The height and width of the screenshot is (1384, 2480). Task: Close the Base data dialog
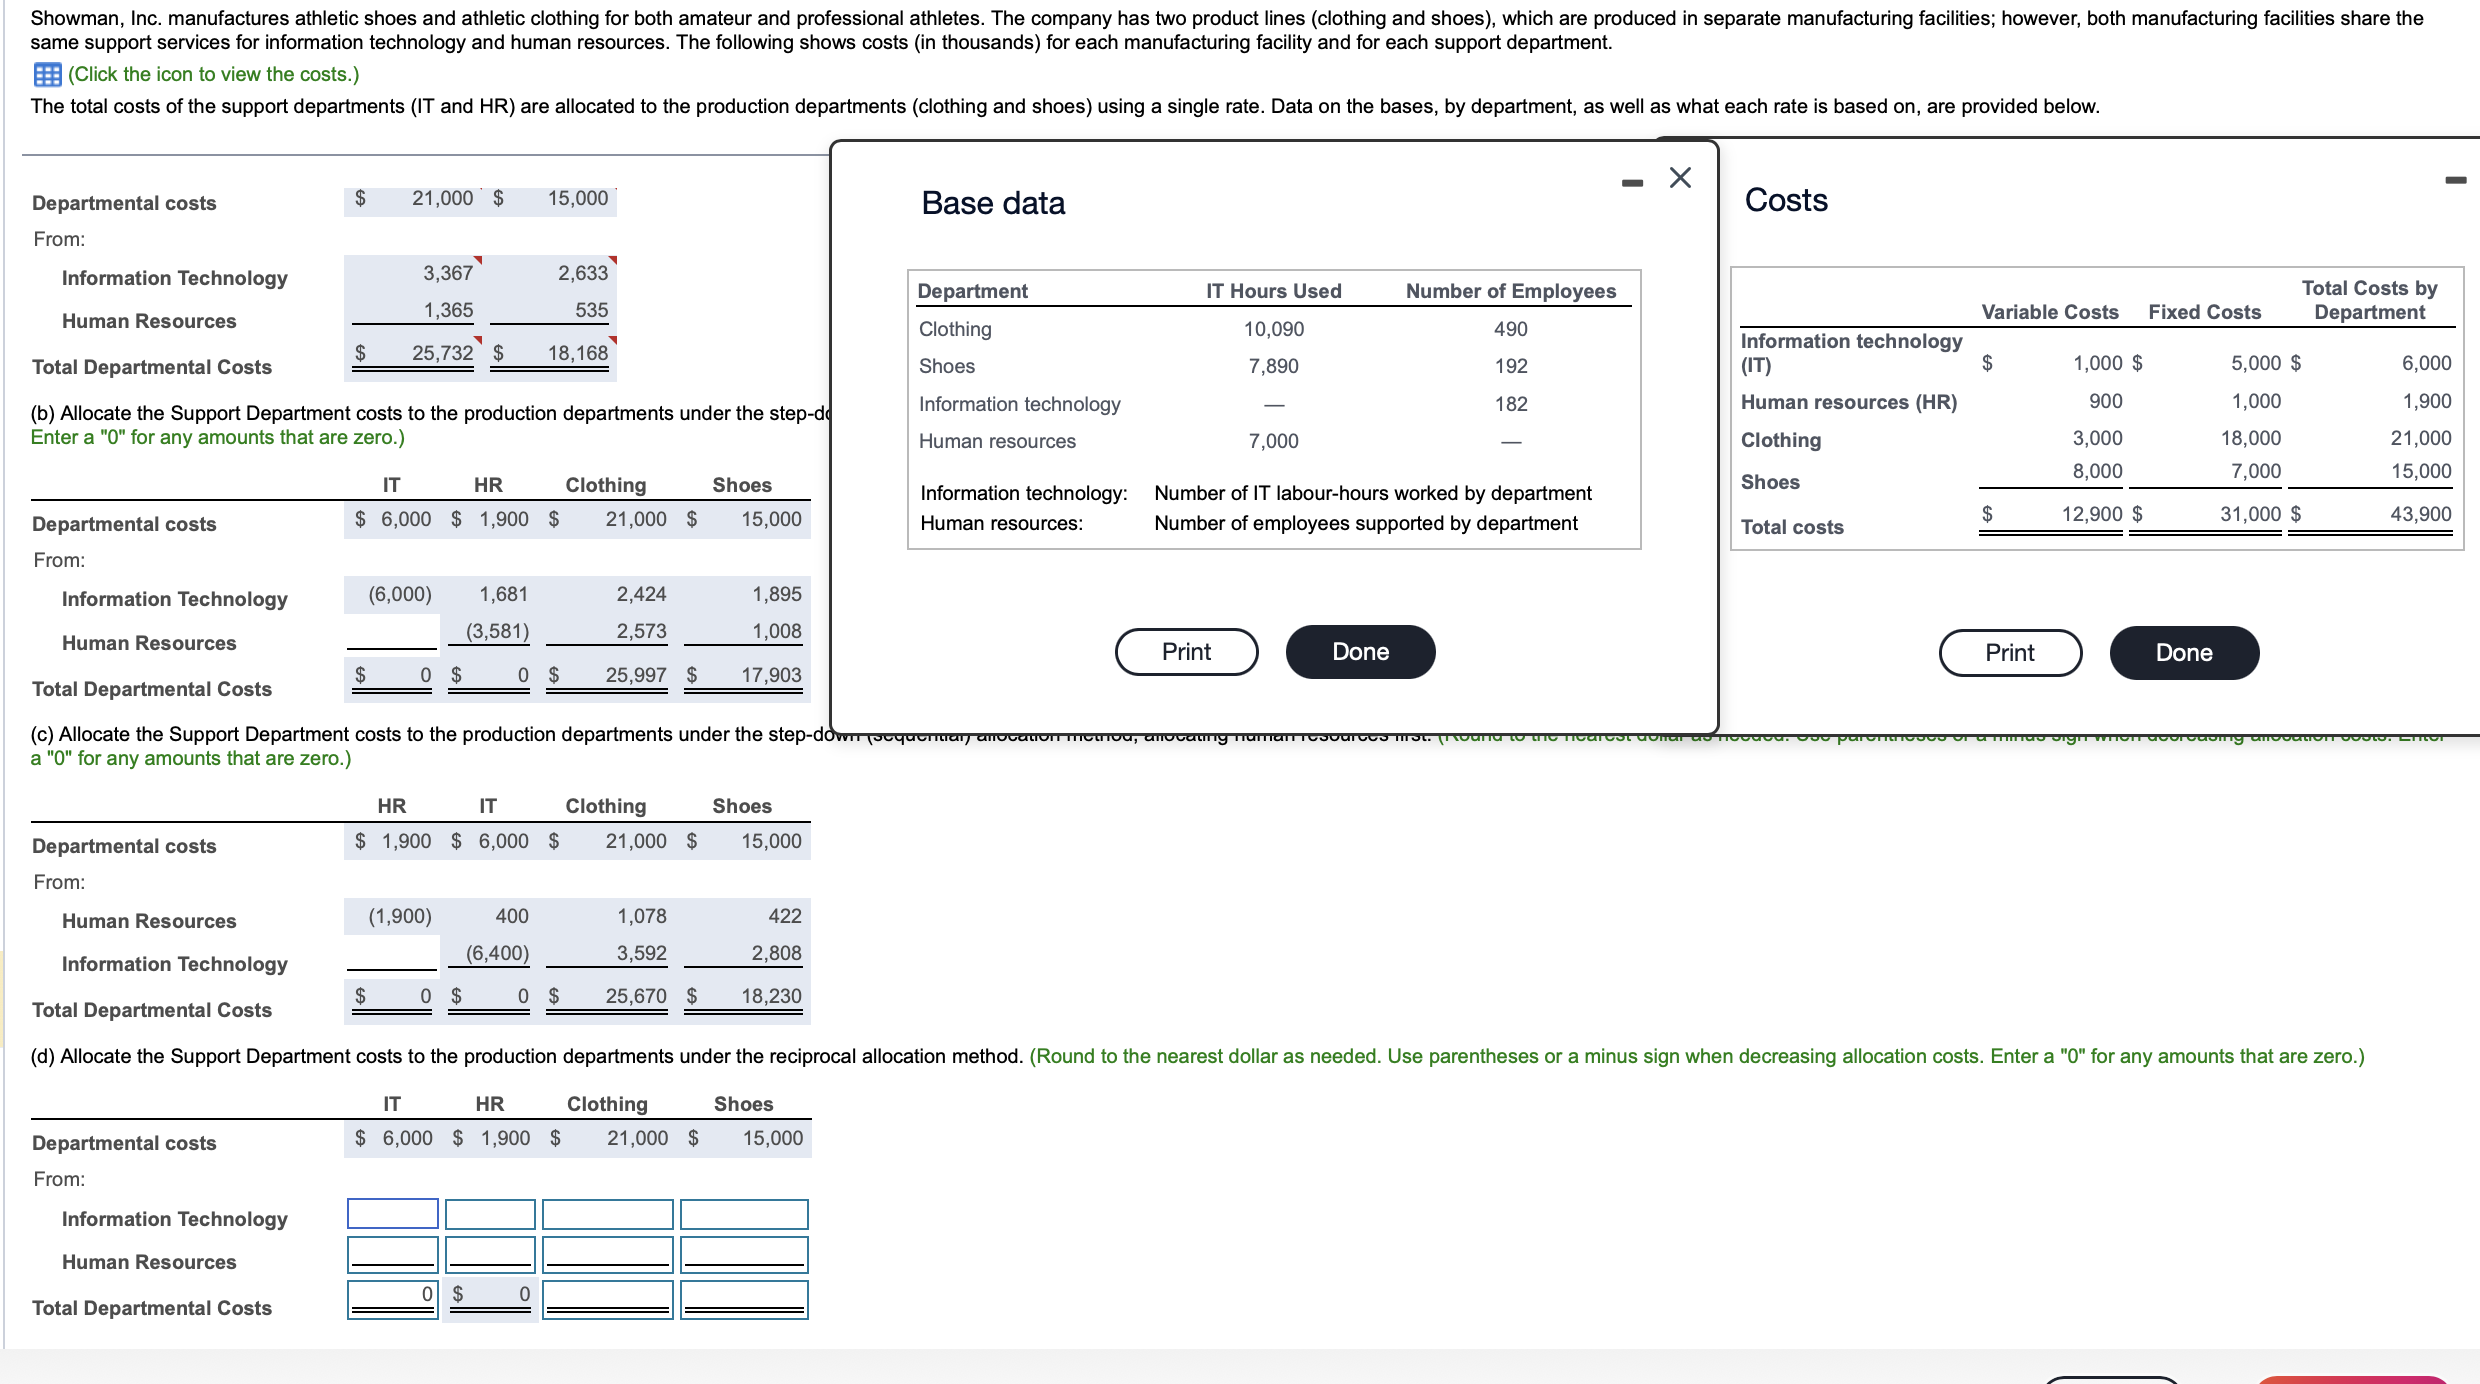1680,178
